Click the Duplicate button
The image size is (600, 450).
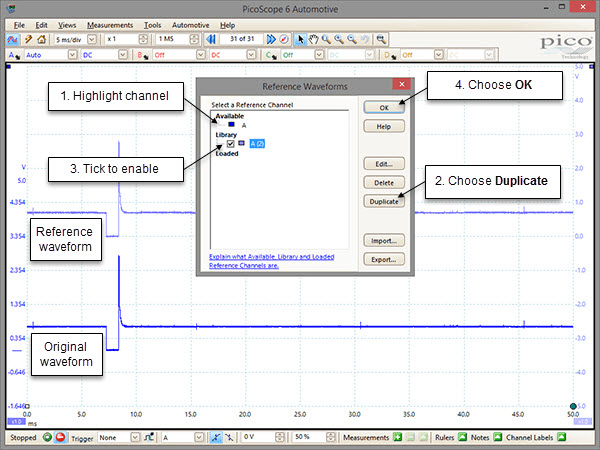point(384,201)
